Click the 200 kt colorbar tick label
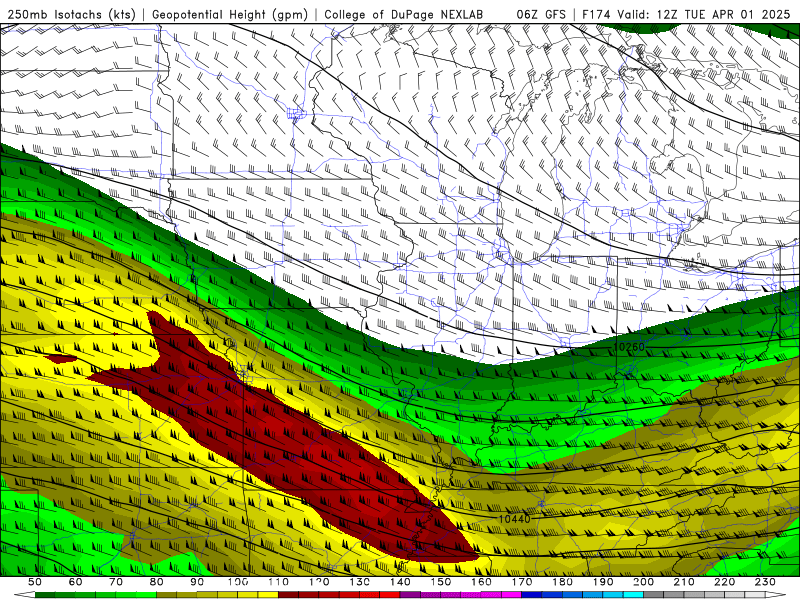The height and width of the screenshot is (600, 800). (643, 582)
